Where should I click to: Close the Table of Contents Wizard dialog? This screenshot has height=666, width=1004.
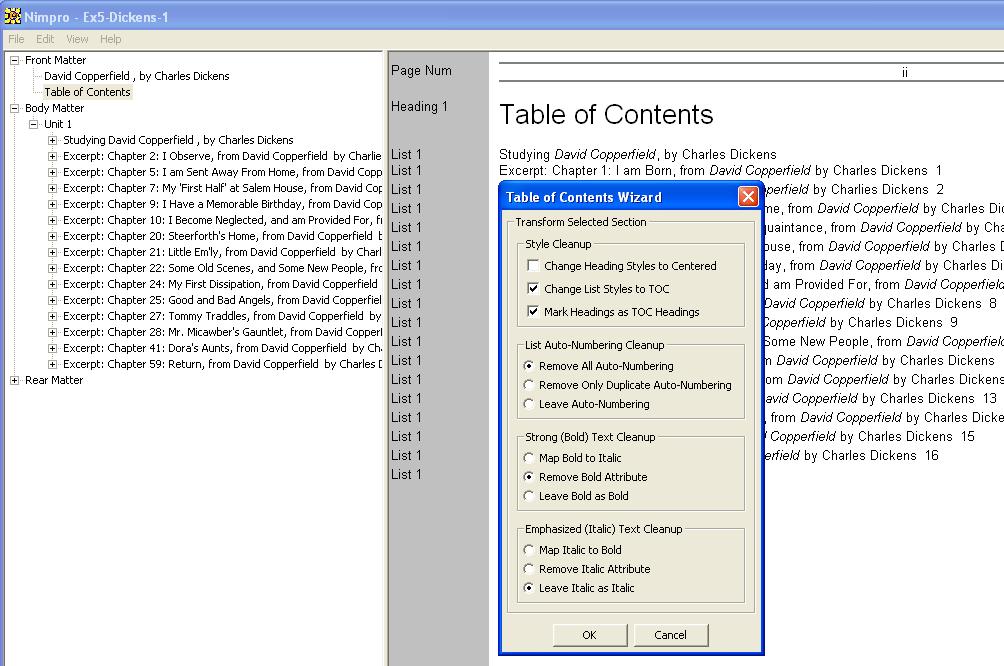pos(748,197)
